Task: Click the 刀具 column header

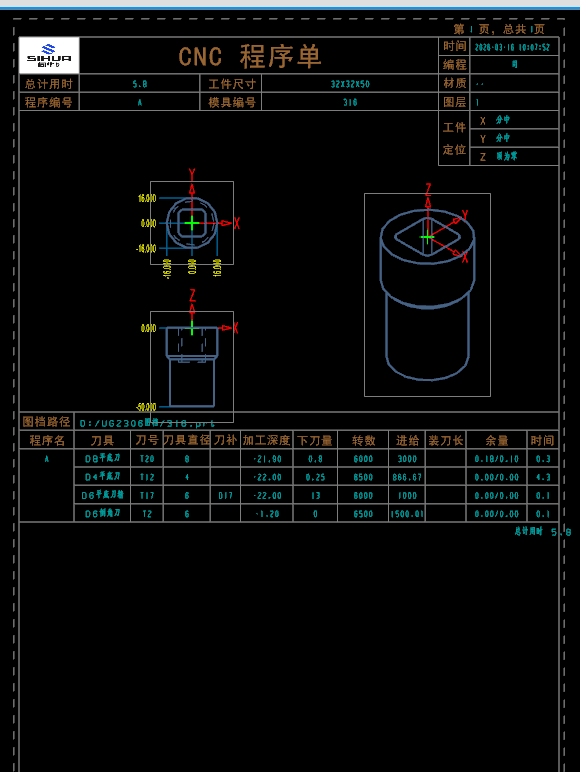Action: tap(102, 440)
